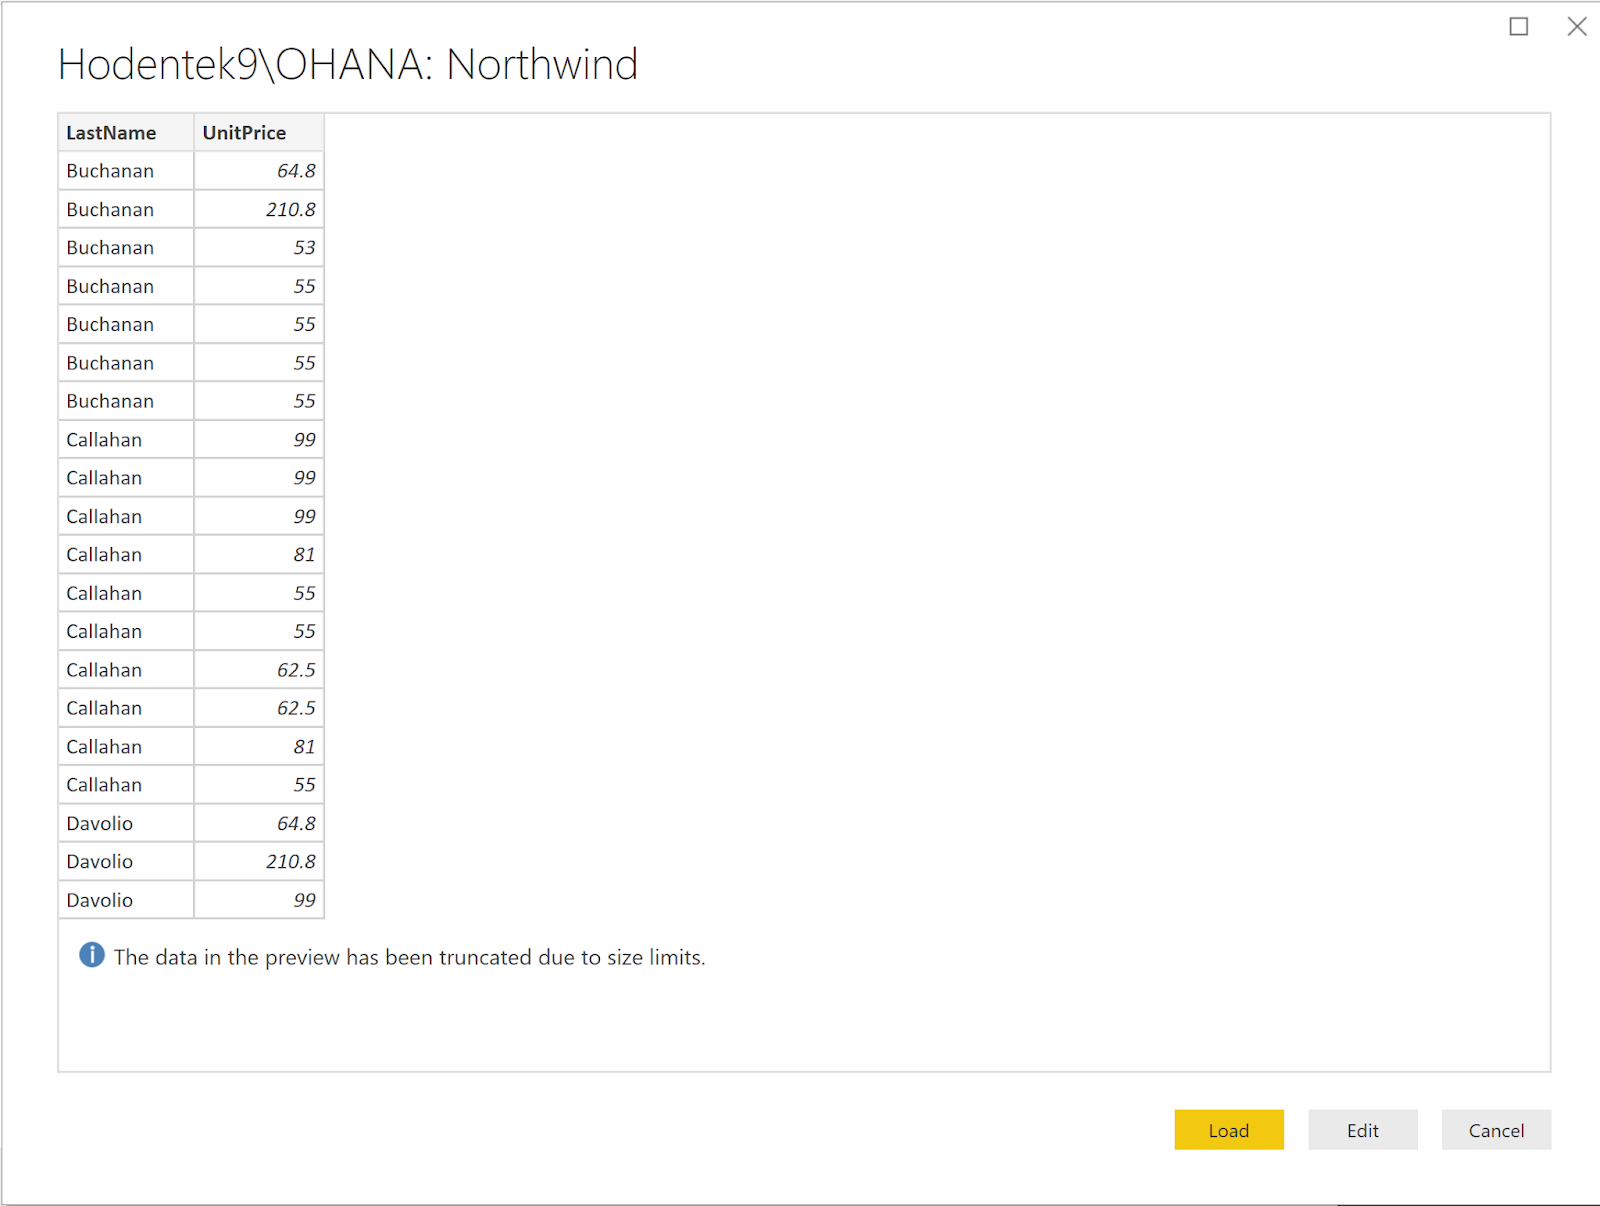Select the last Davolio row showing 99
The height and width of the screenshot is (1206, 1600).
pos(99,899)
